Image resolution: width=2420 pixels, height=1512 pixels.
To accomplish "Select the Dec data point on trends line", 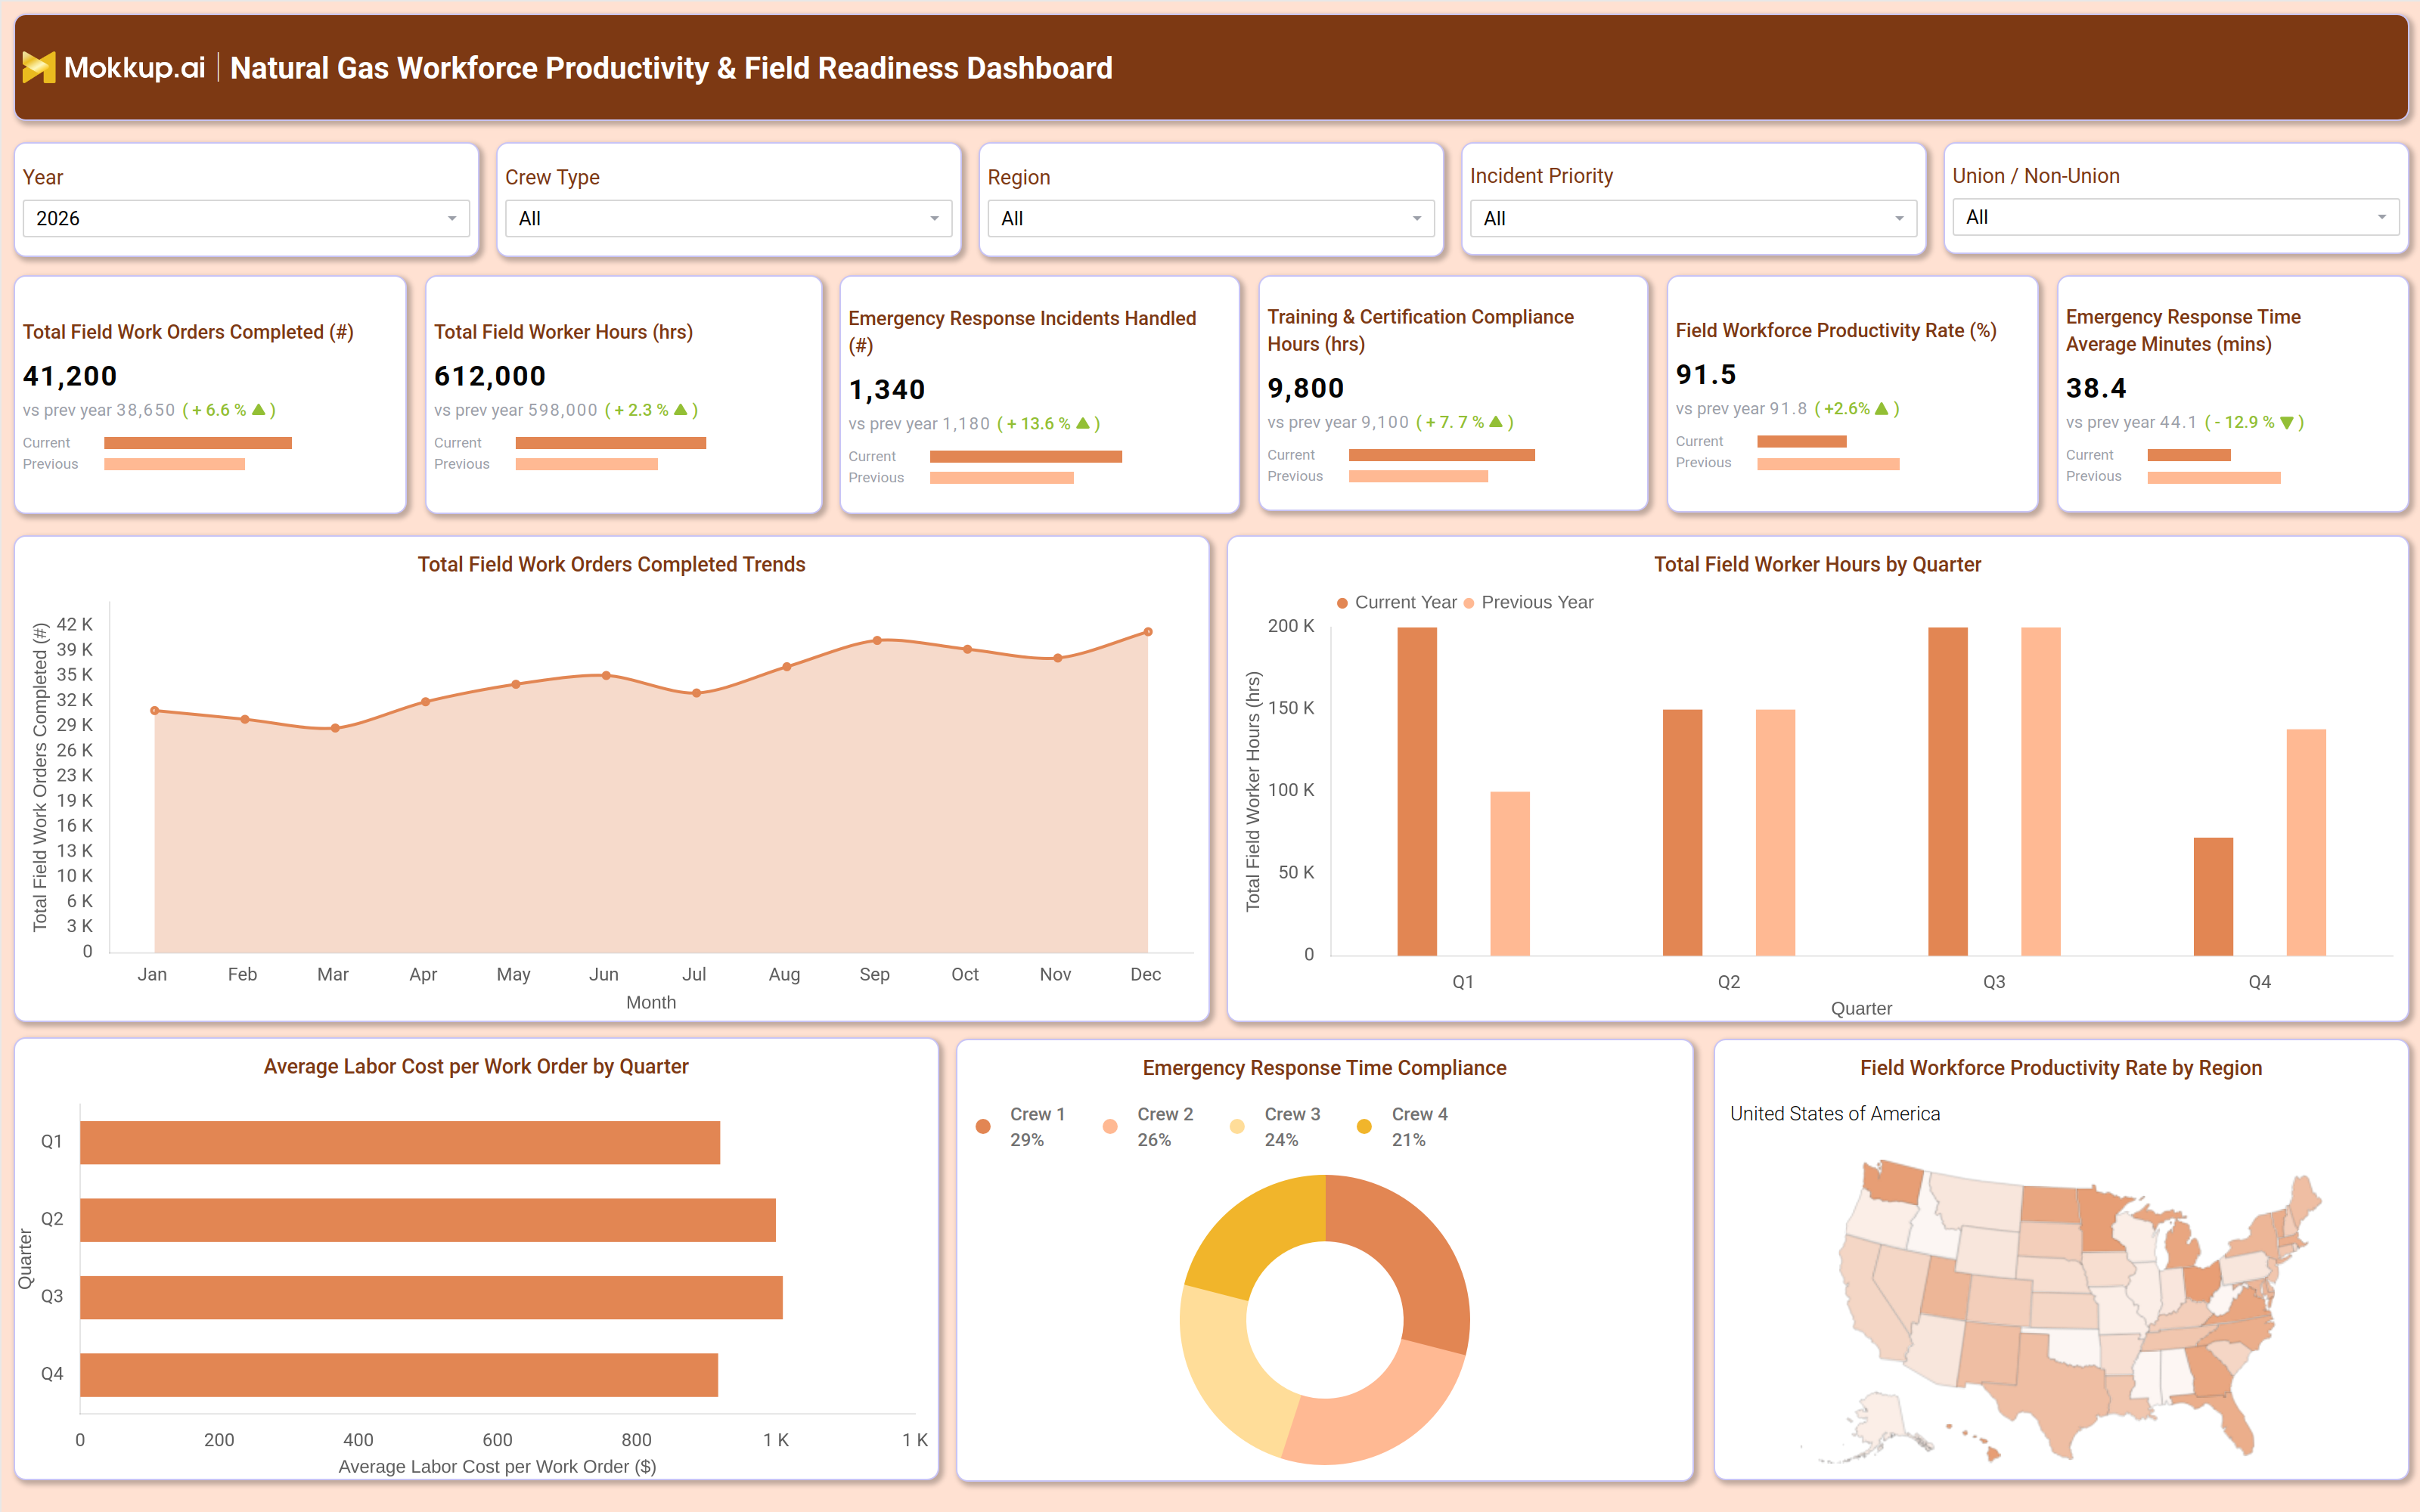I will coord(1148,632).
